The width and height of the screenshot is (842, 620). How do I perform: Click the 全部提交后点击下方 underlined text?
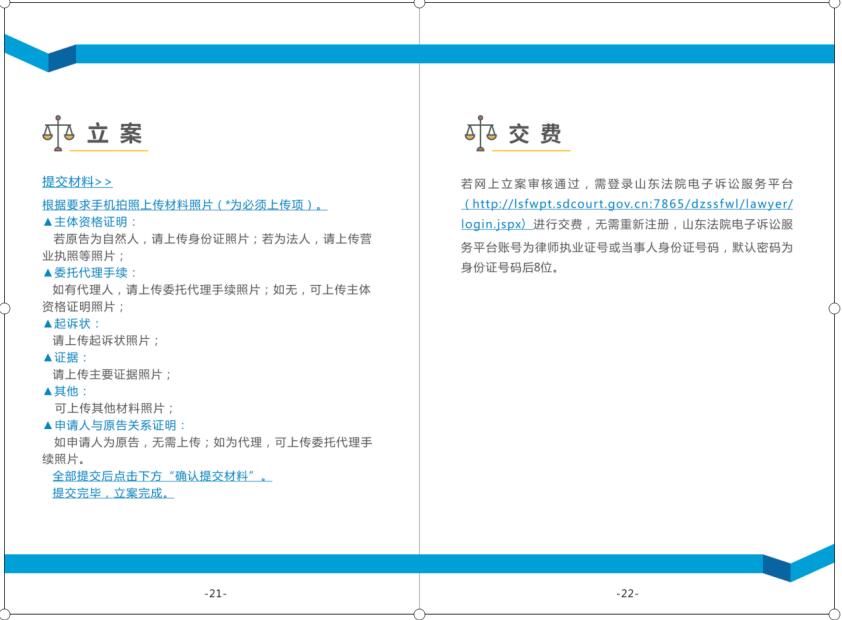162,476
